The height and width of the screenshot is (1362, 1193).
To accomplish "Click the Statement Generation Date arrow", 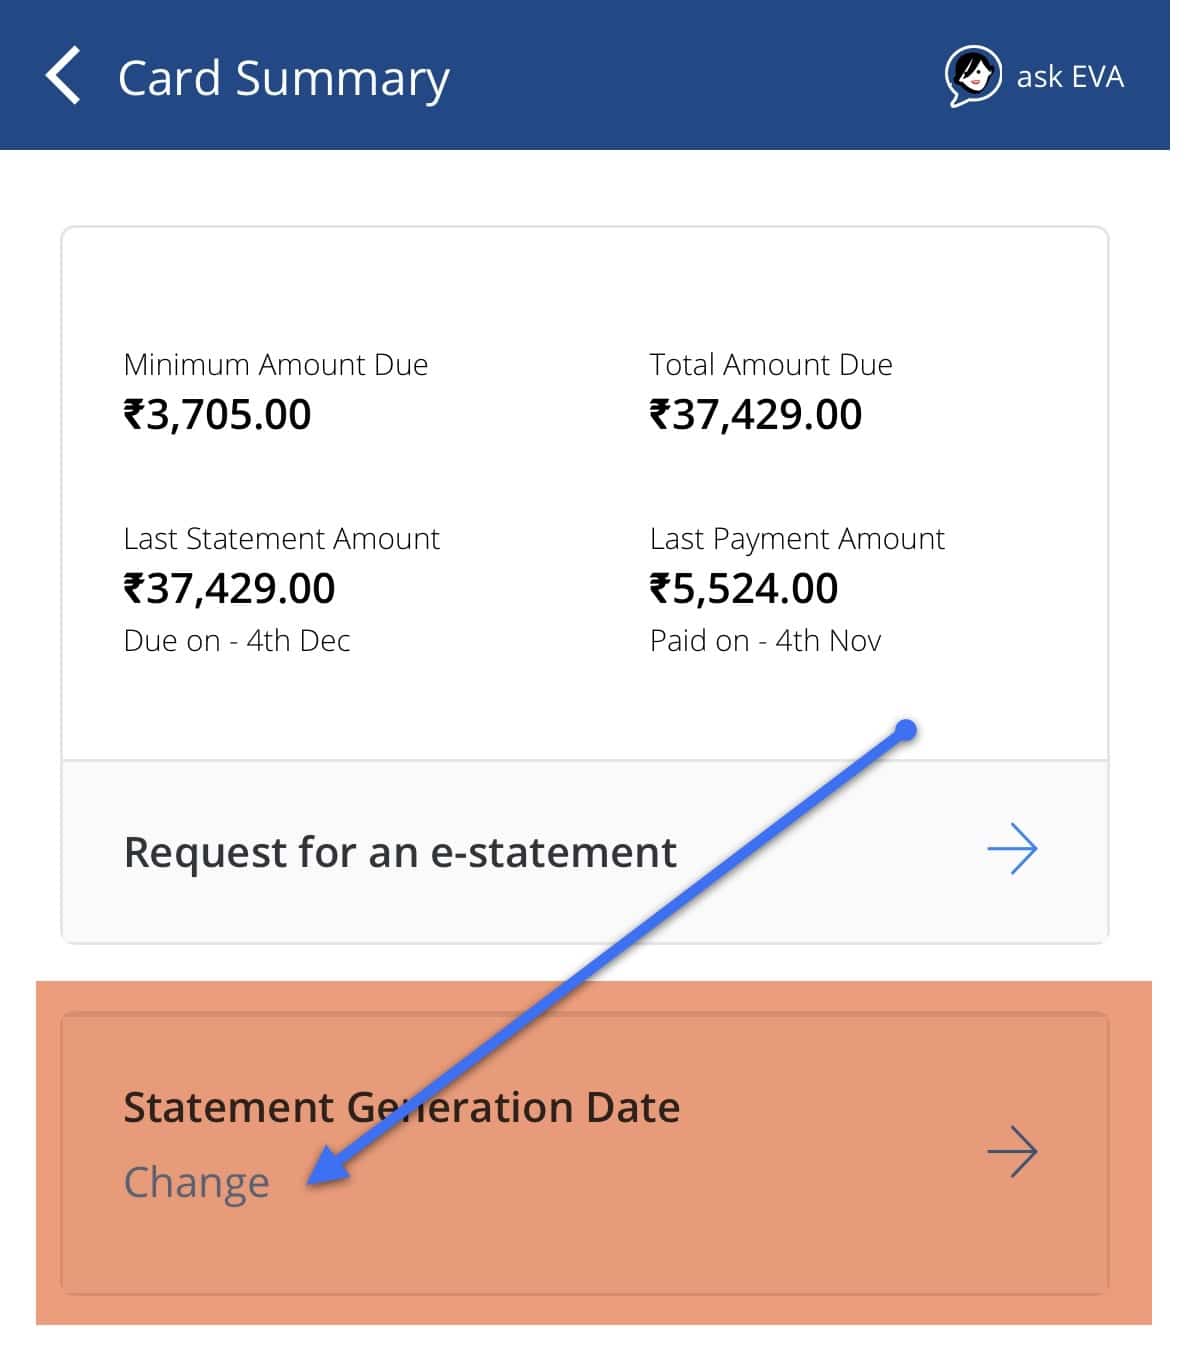I will click(1012, 1151).
